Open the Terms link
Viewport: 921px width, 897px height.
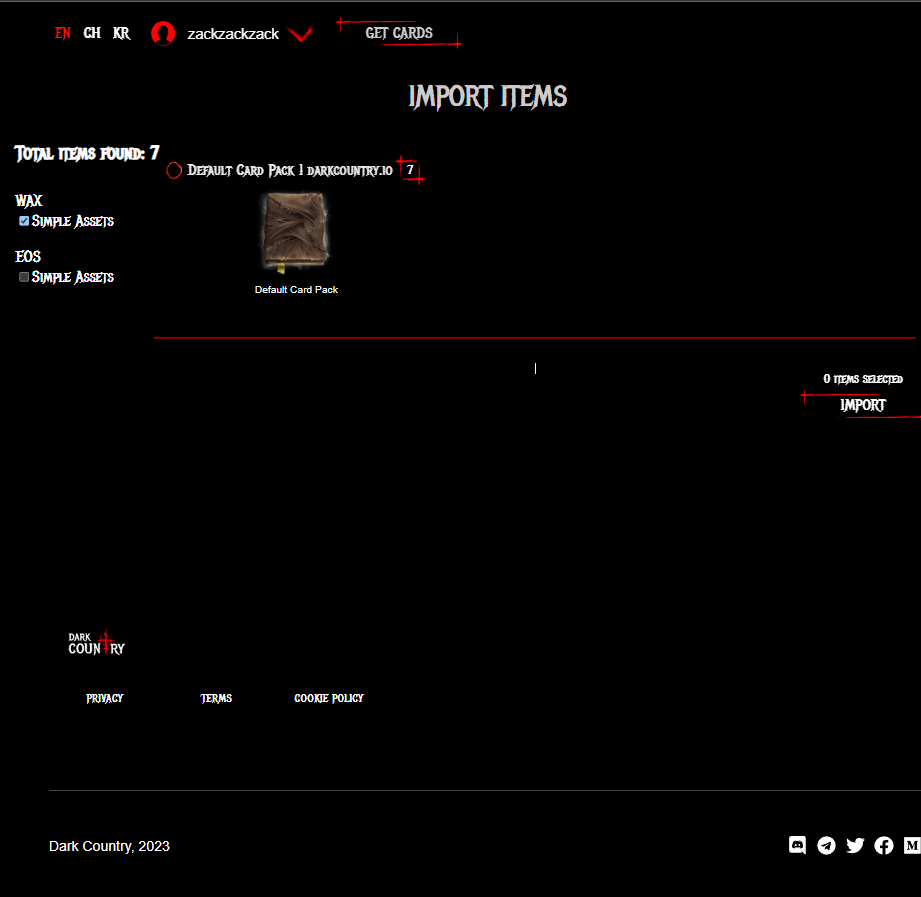(x=216, y=698)
